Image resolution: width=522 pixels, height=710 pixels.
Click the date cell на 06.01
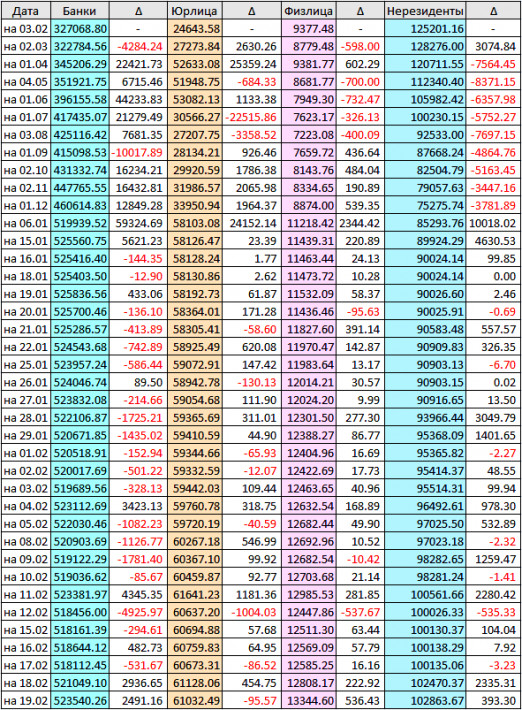click(x=25, y=223)
